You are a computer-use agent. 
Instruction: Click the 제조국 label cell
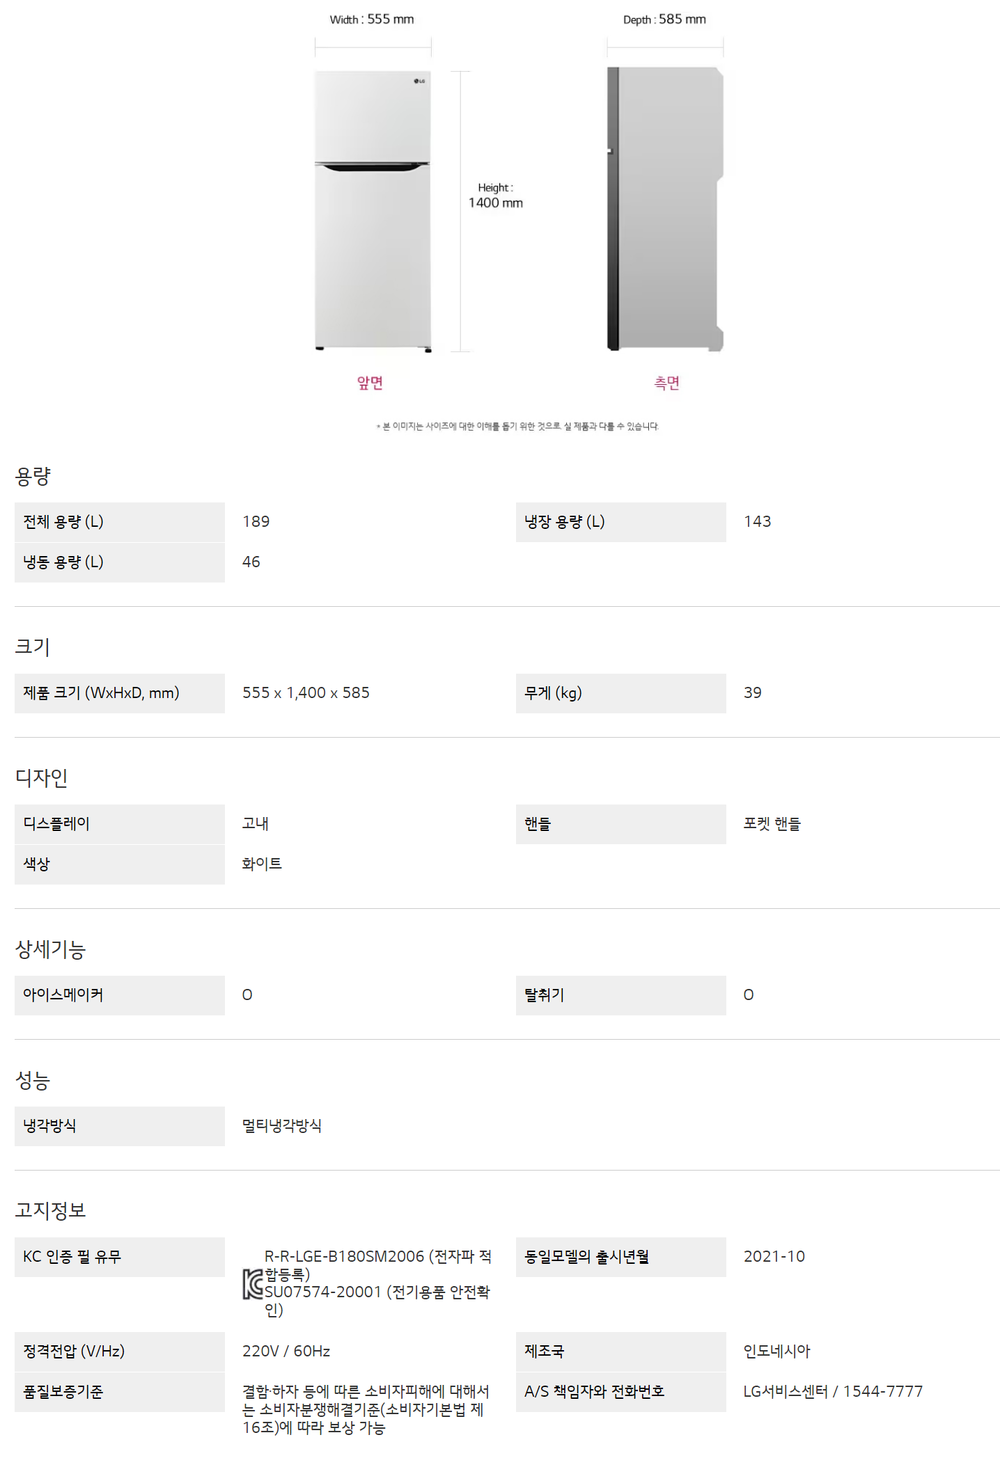tap(620, 1351)
